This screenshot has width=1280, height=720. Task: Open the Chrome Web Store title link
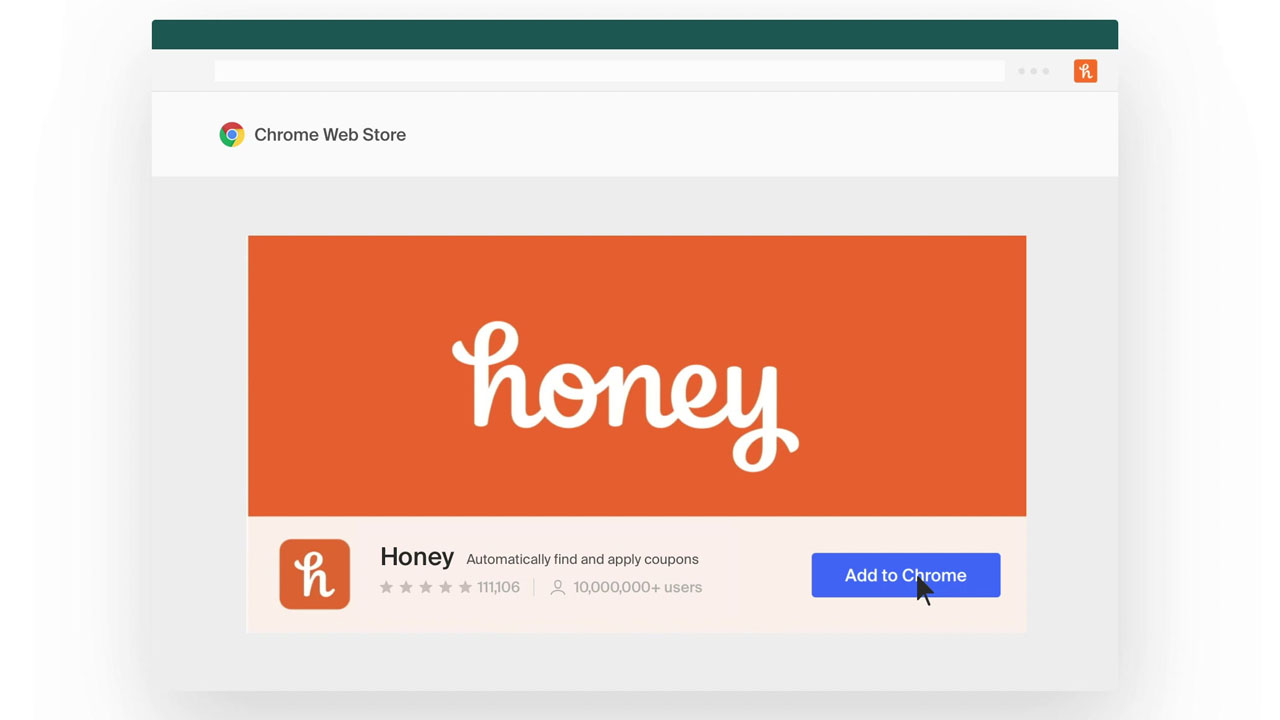tap(329, 135)
